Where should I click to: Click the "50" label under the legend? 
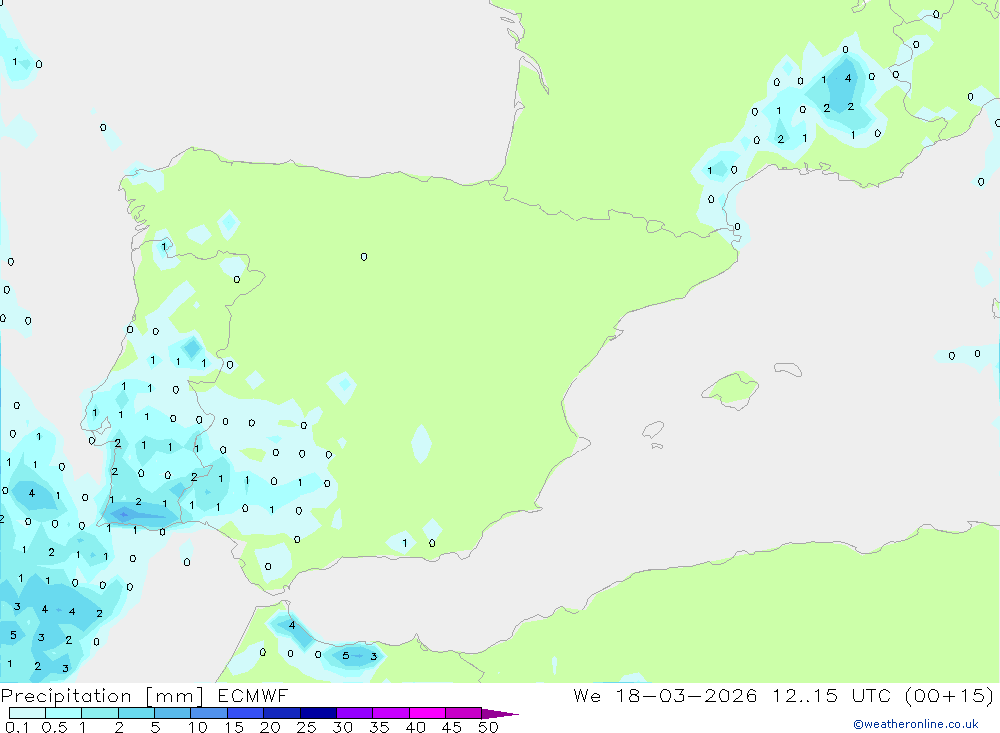pyautogui.click(x=487, y=727)
